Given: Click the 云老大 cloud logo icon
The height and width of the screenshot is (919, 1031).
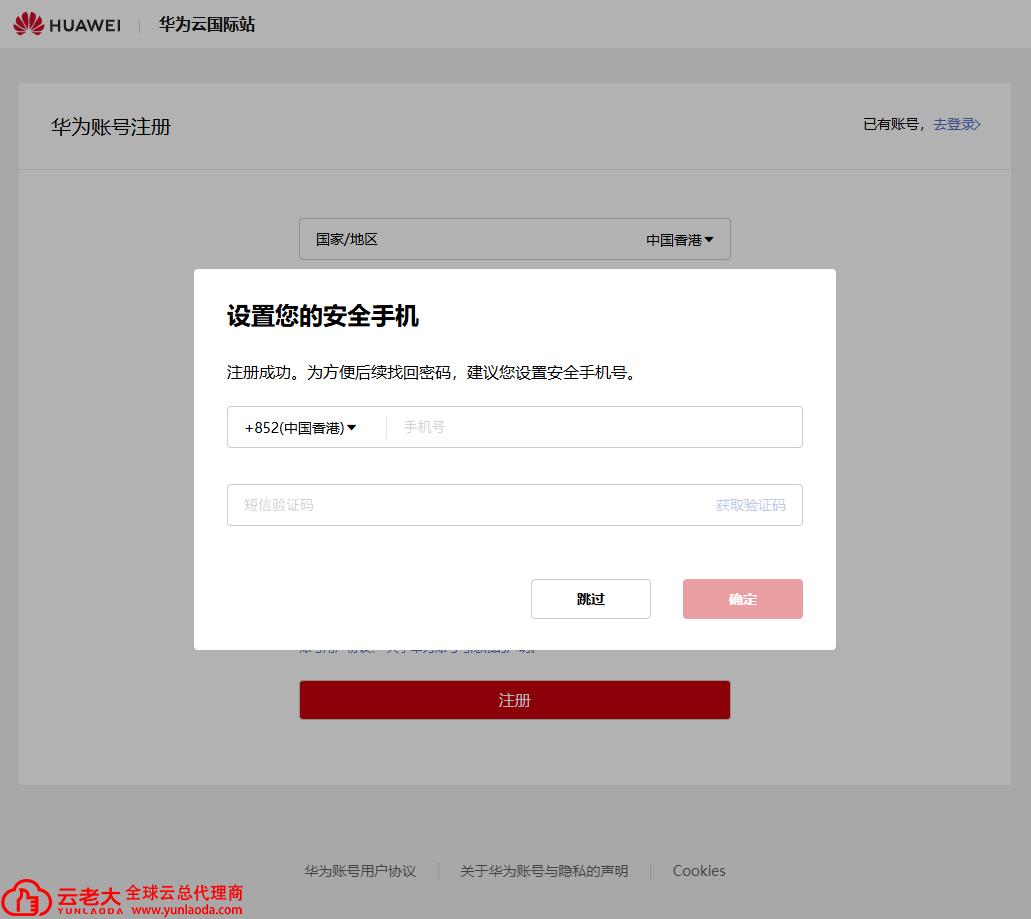Looking at the screenshot, I should 28,897.
